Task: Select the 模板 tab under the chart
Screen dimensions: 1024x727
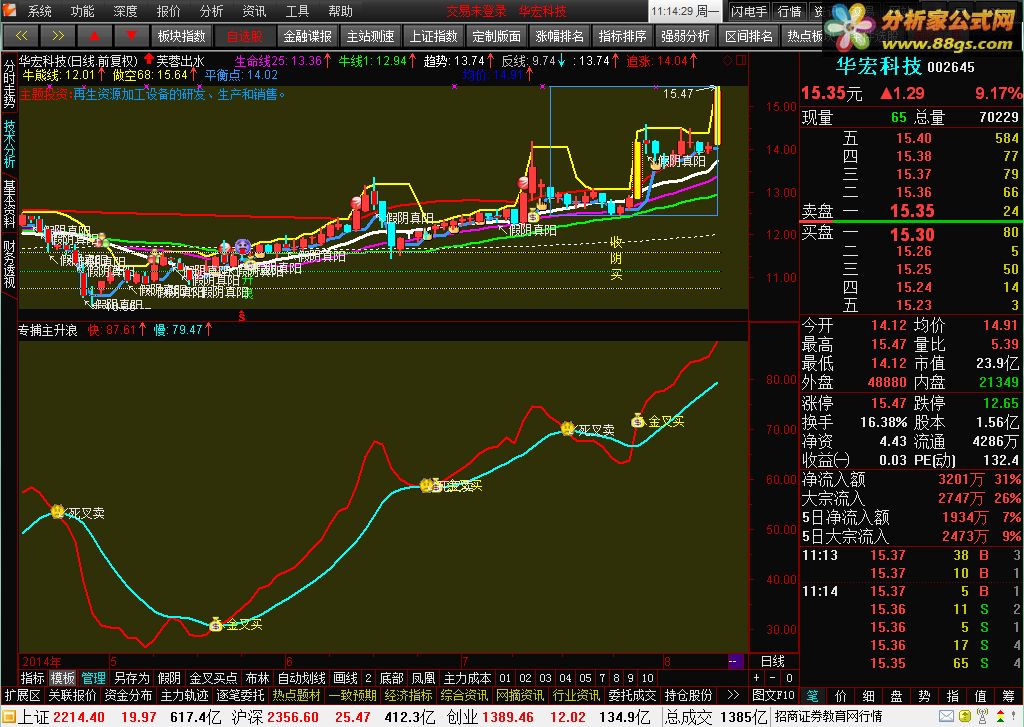Action: point(63,678)
